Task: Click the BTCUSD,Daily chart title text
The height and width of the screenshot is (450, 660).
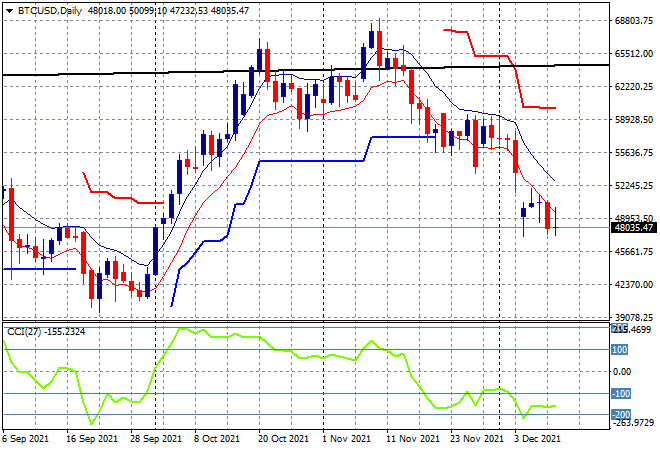Action: pyautogui.click(x=50, y=9)
